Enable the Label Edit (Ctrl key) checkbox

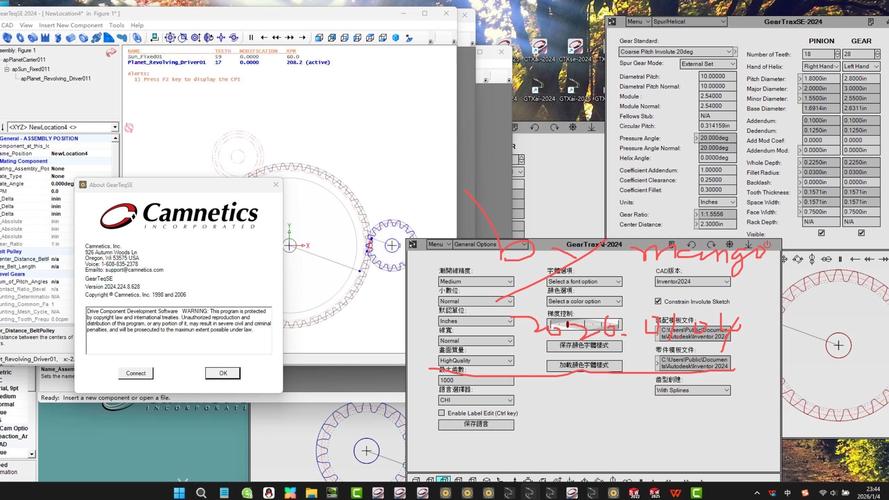441,413
